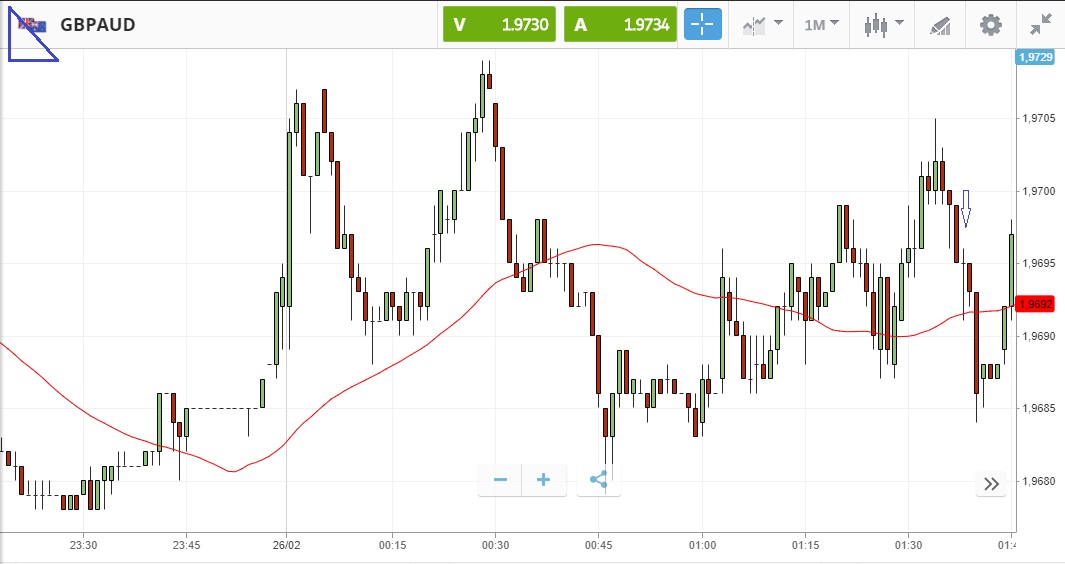This screenshot has height=564, width=1065.
Task: Click the blue 1.9729 price tag
Action: tap(1034, 57)
